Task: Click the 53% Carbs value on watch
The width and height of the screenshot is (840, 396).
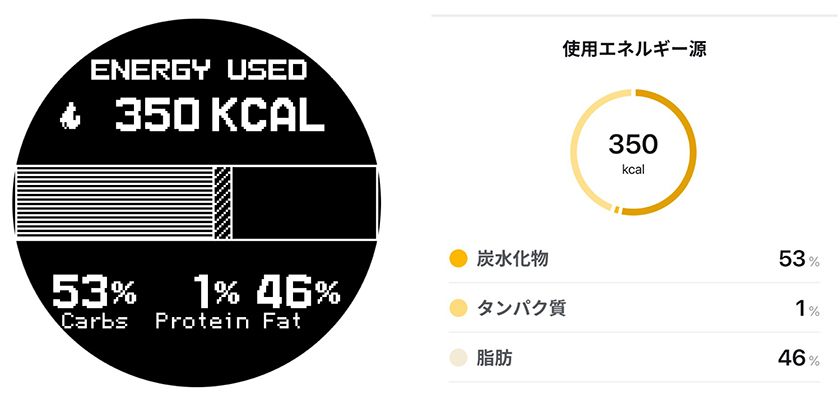Action: click(x=94, y=292)
